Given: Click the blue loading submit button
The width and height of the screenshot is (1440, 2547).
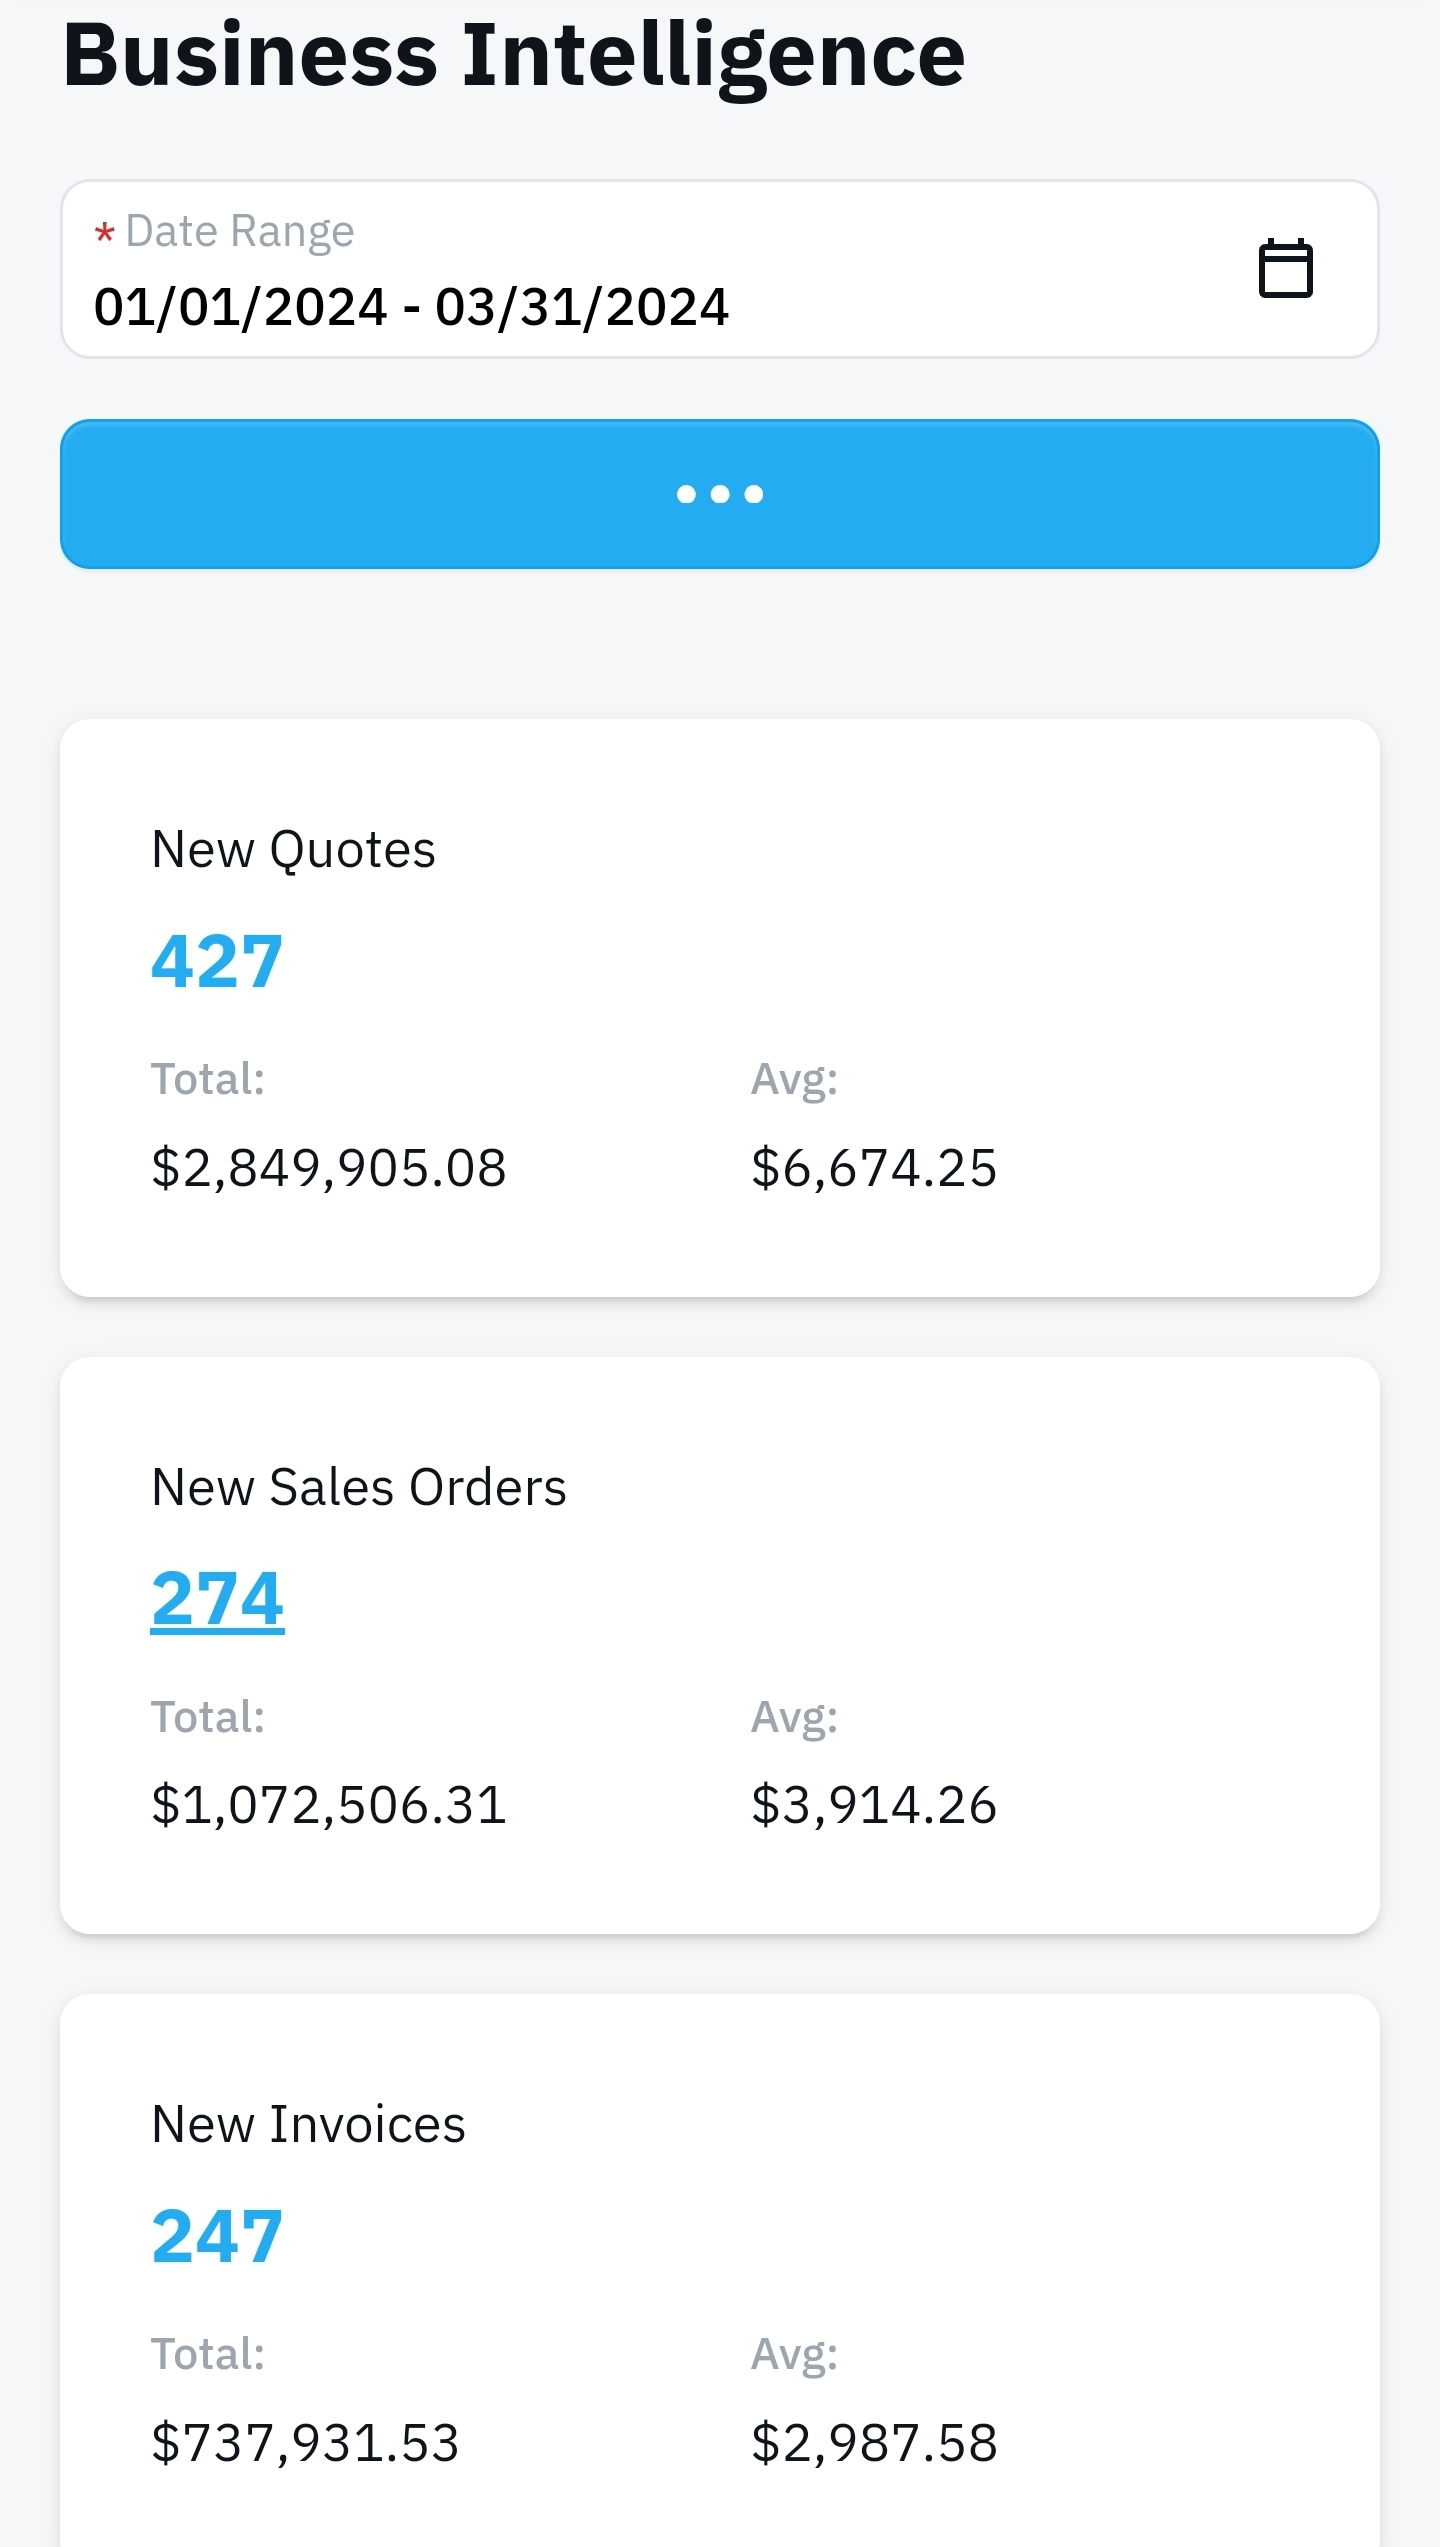Looking at the screenshot, I should pos(720,494).
